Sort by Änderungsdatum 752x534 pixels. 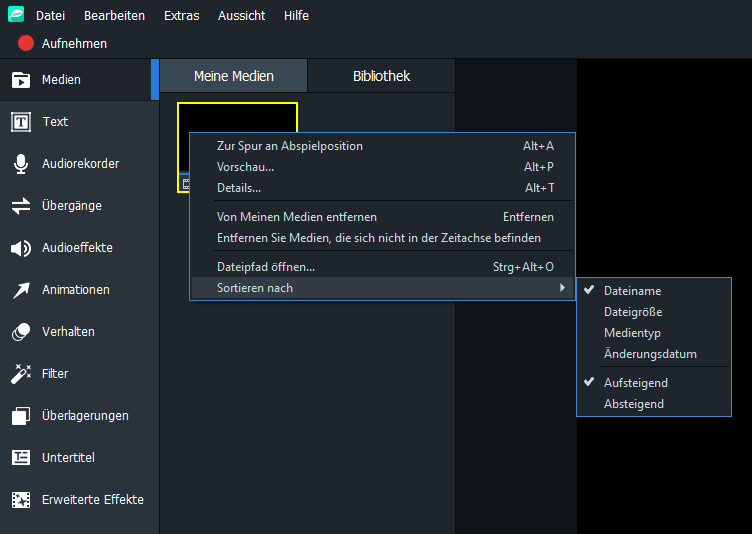click(x=654, y=354)
